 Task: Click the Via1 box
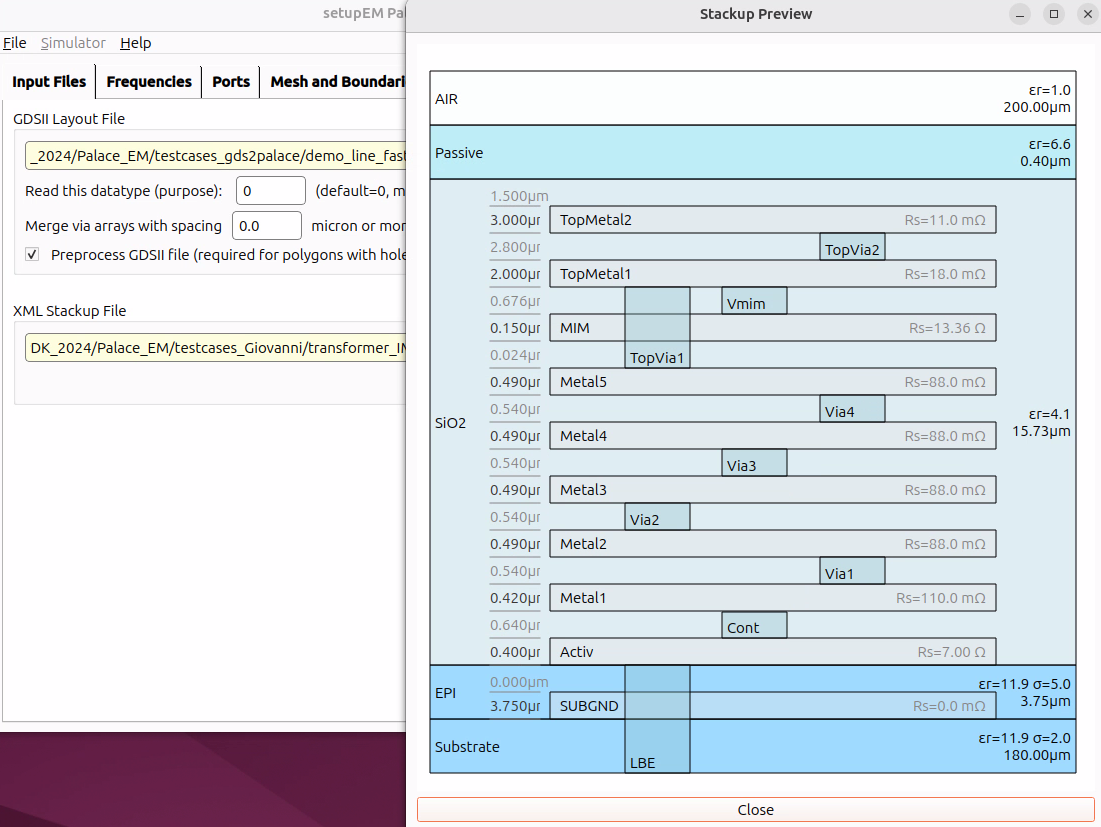tap(852, 571)
